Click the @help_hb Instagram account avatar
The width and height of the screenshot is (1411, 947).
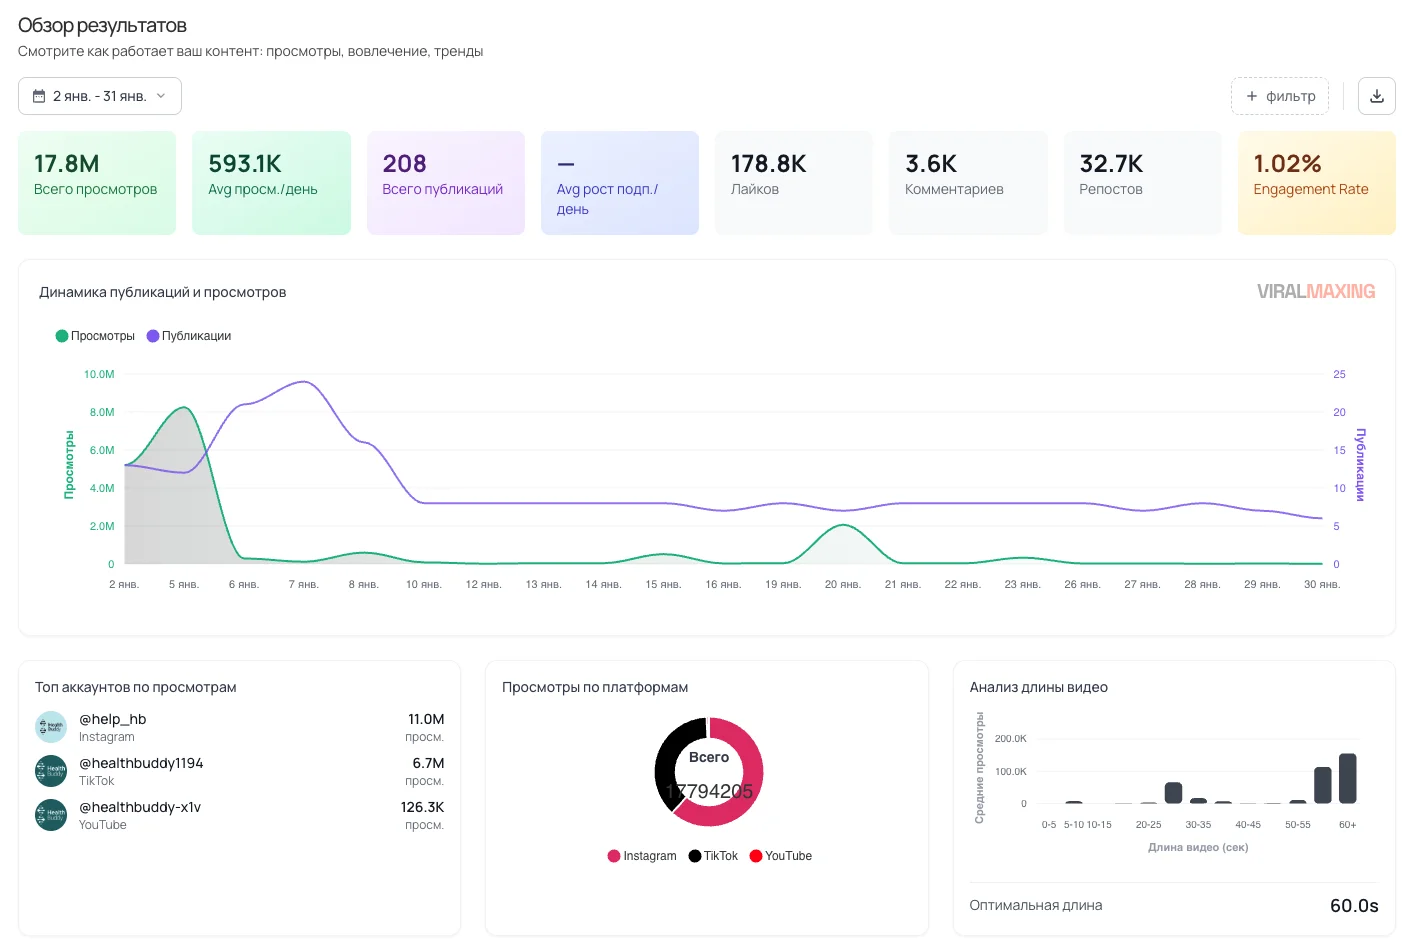pos(50,727)
